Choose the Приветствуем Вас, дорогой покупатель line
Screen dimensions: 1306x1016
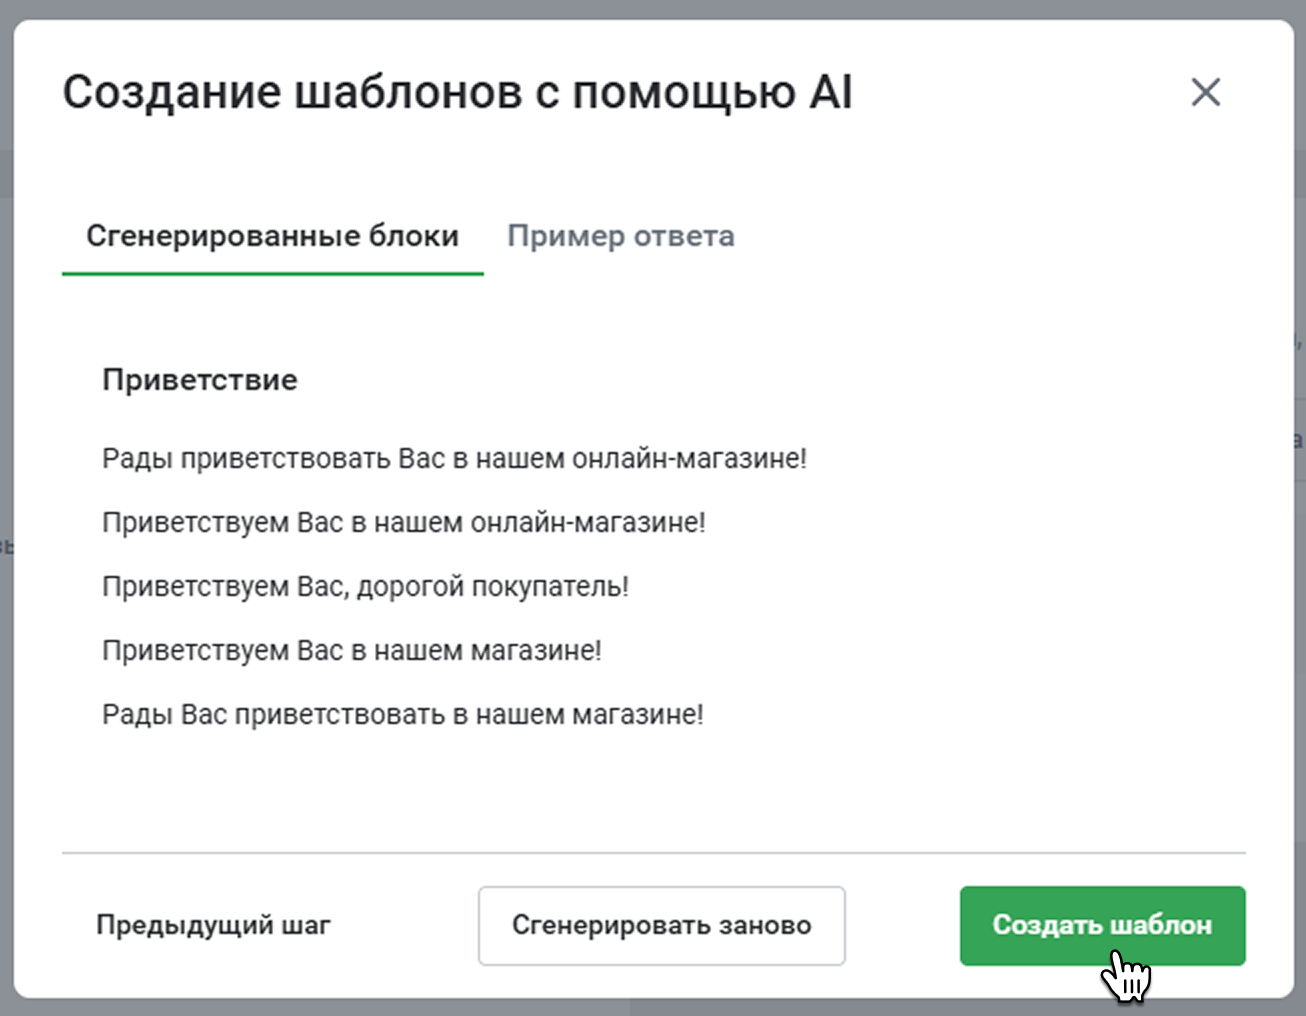click(x=365, y=587)
